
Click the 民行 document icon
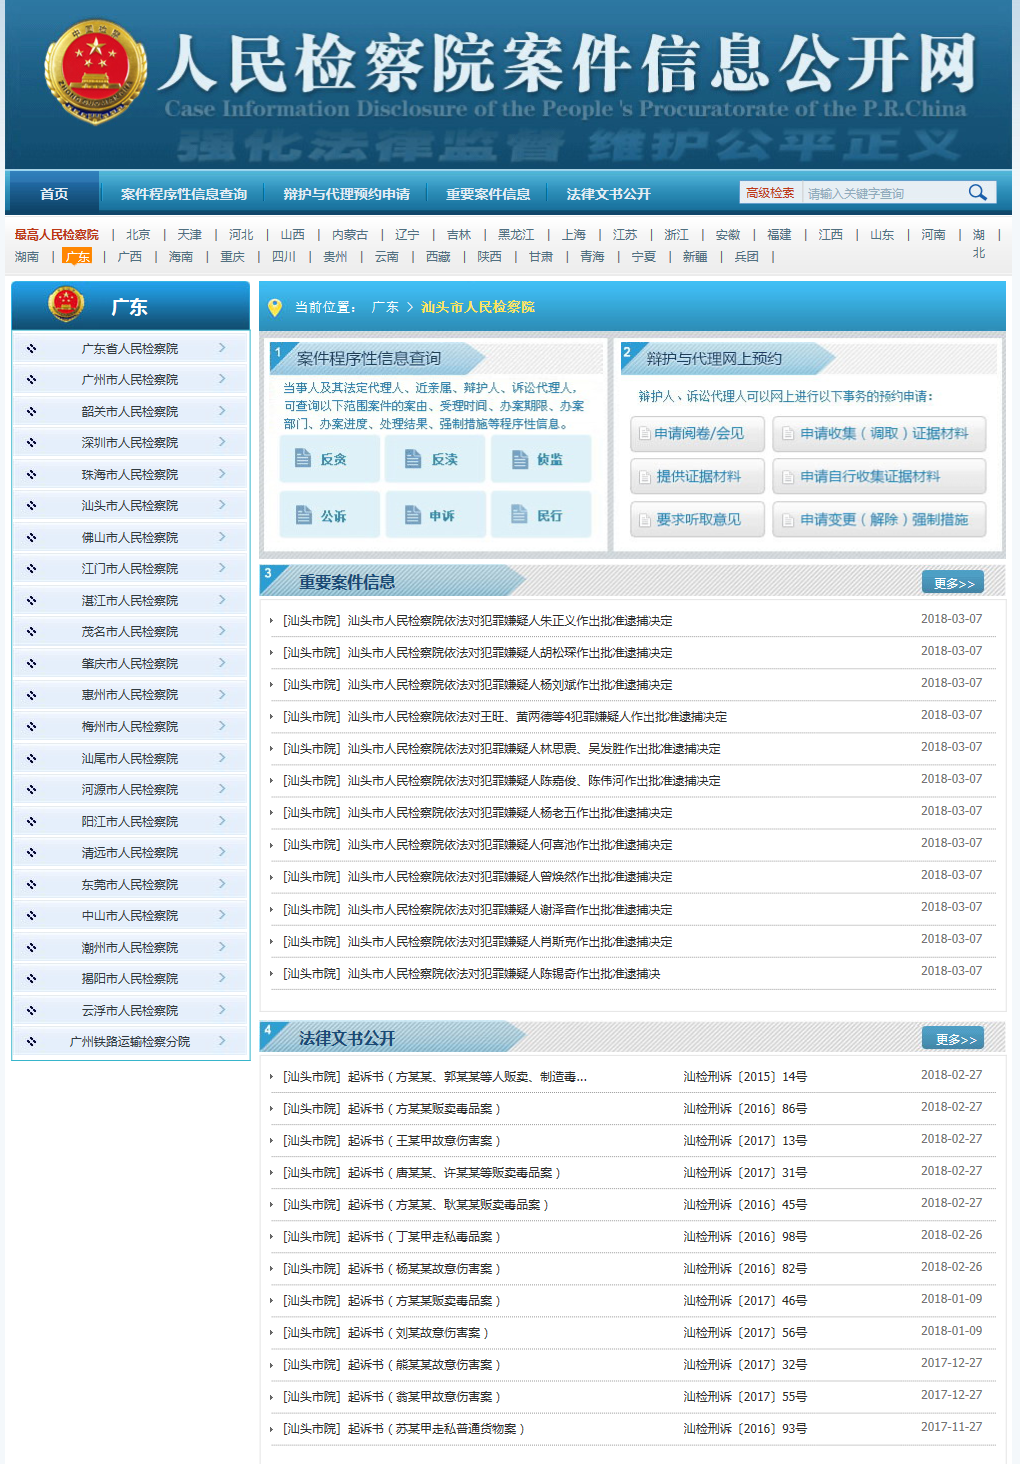tap(519, 514)
